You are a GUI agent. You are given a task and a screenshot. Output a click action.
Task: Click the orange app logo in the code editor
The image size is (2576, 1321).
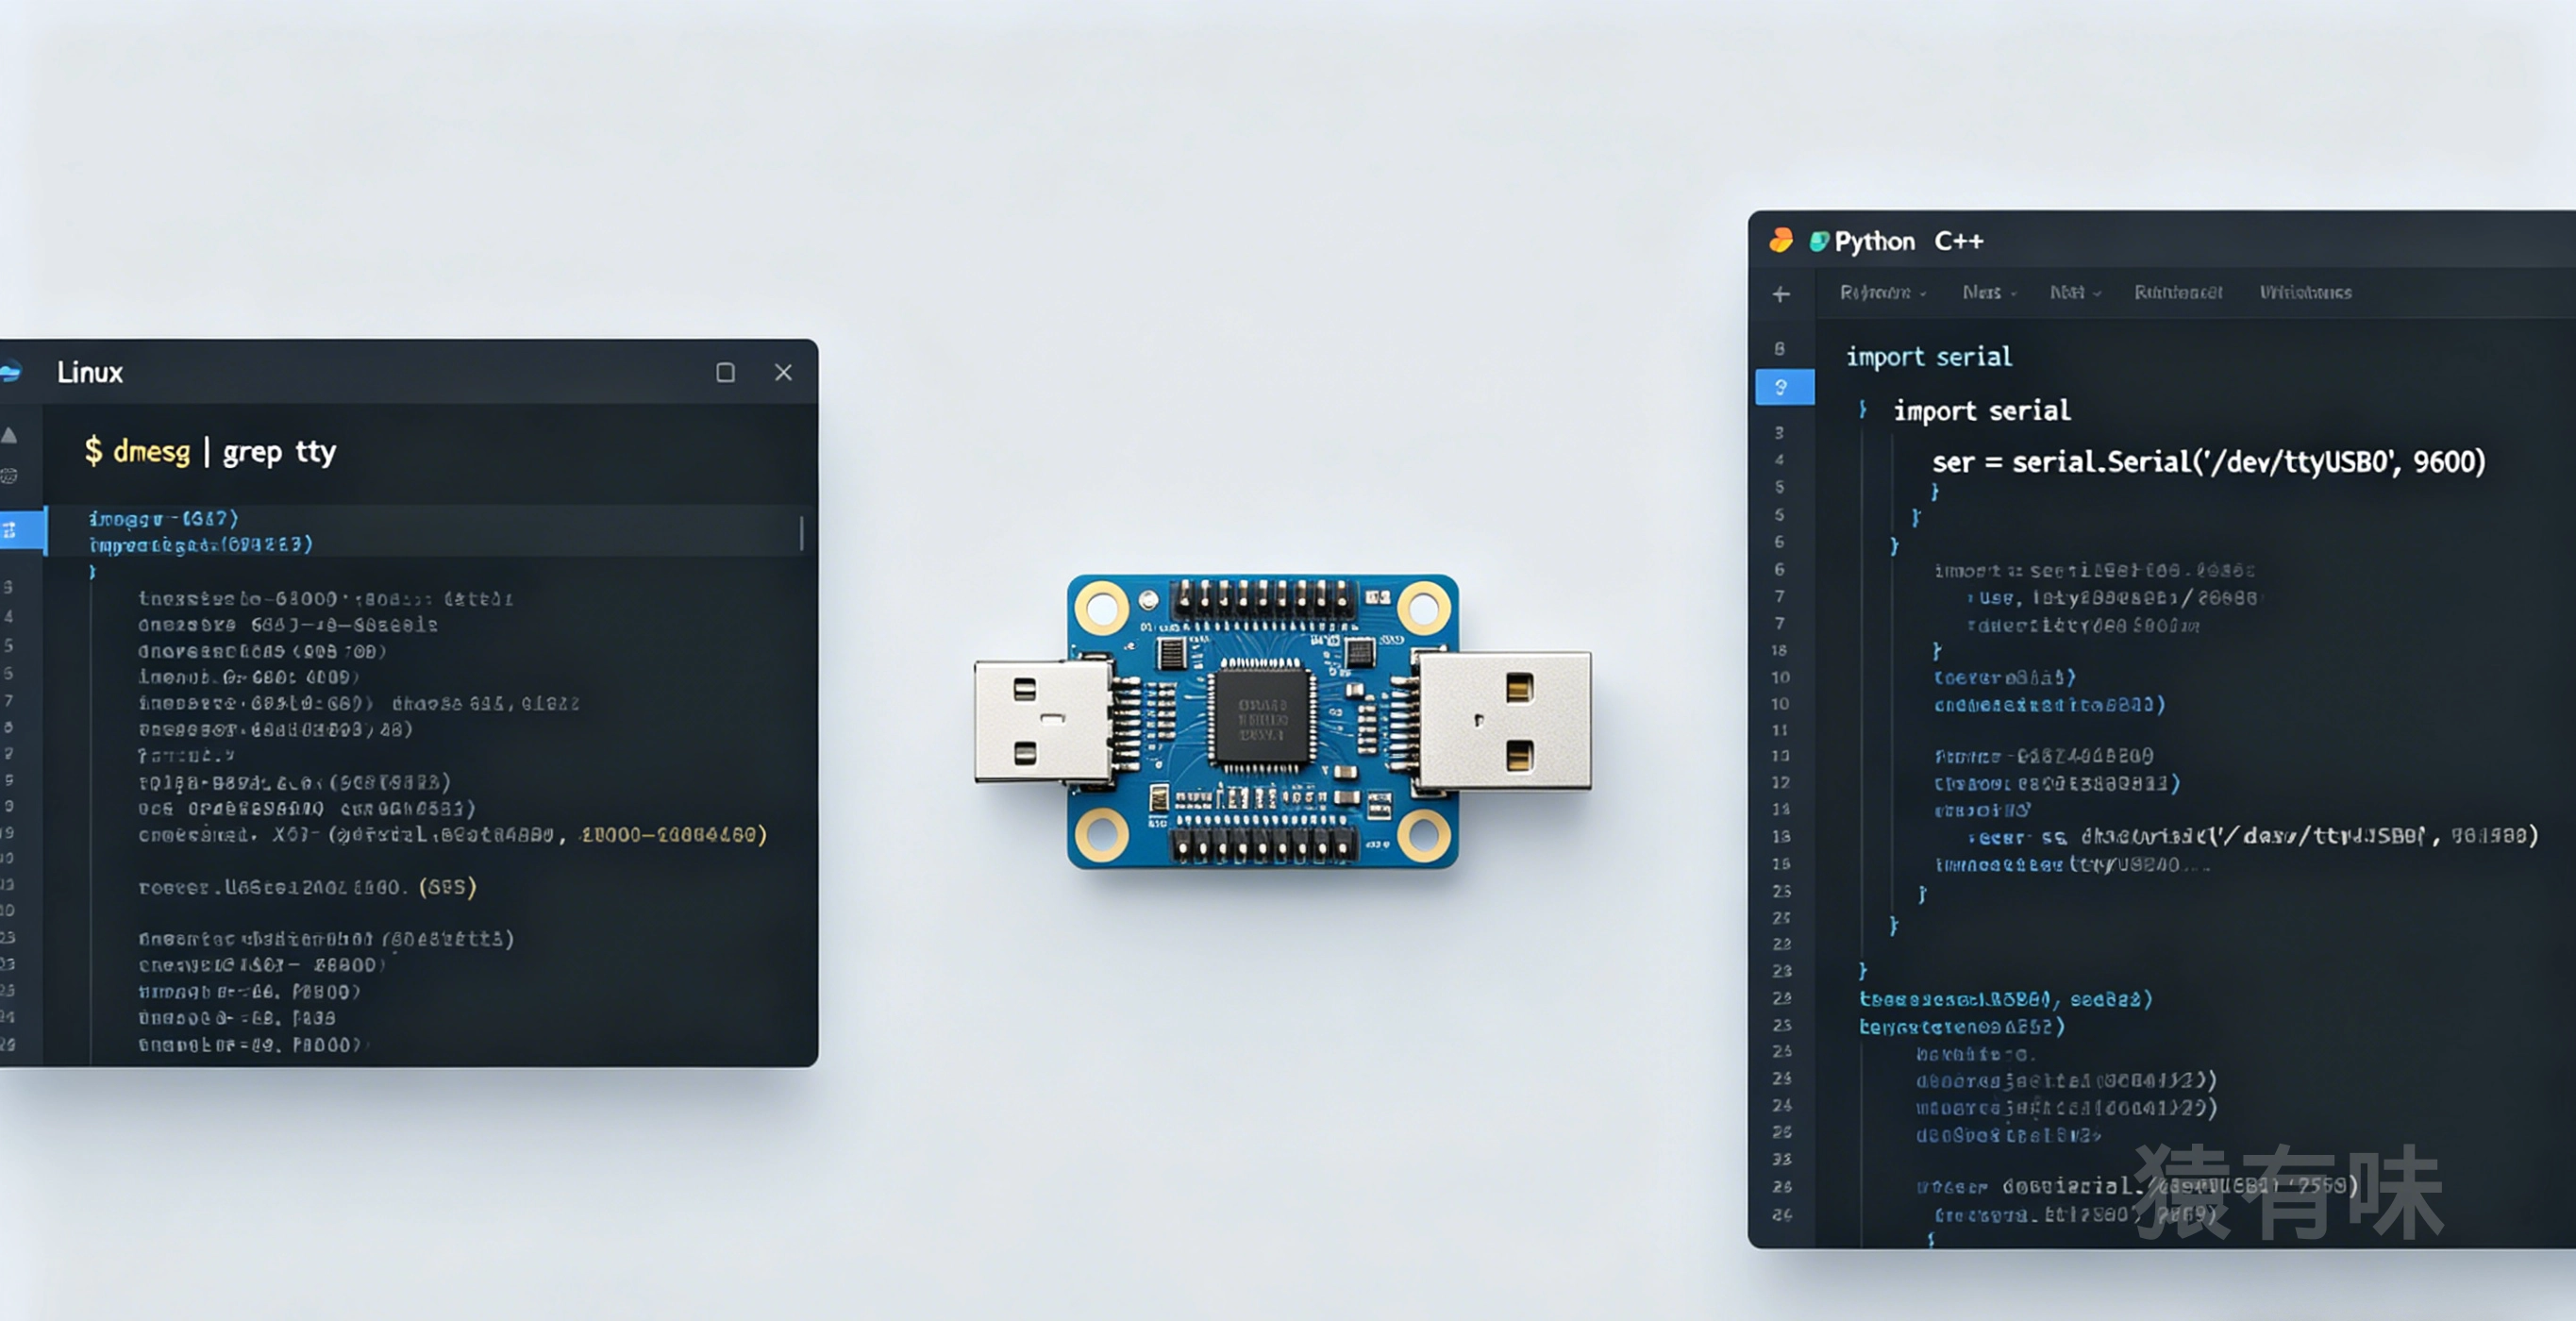click(1781, 240)
